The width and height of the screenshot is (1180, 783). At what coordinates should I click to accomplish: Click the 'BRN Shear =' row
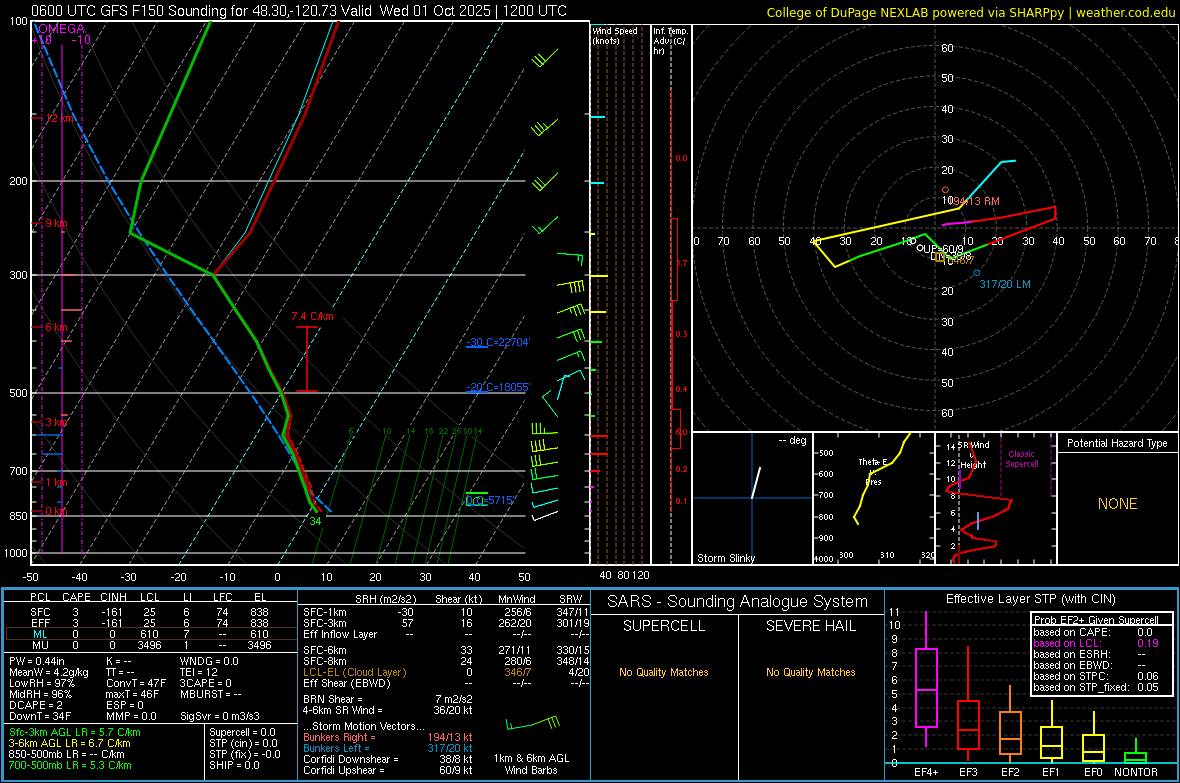tap(388, 699)
